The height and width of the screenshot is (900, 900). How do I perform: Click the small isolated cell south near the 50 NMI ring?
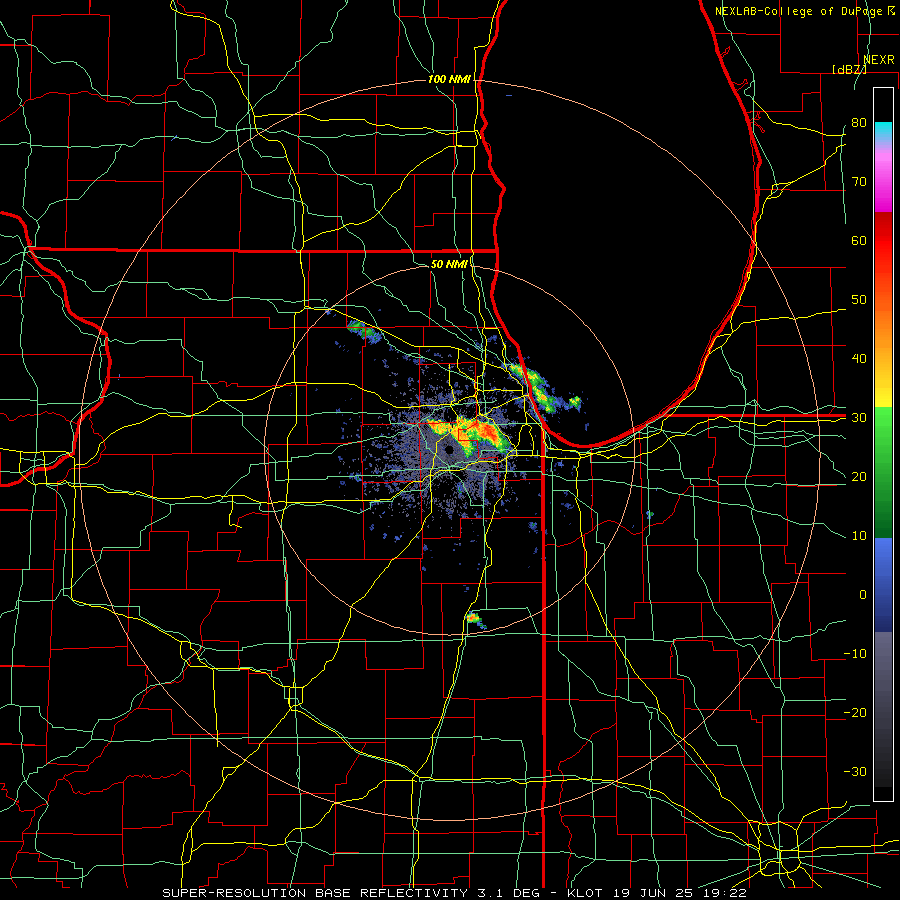click(x=474, y=618)
